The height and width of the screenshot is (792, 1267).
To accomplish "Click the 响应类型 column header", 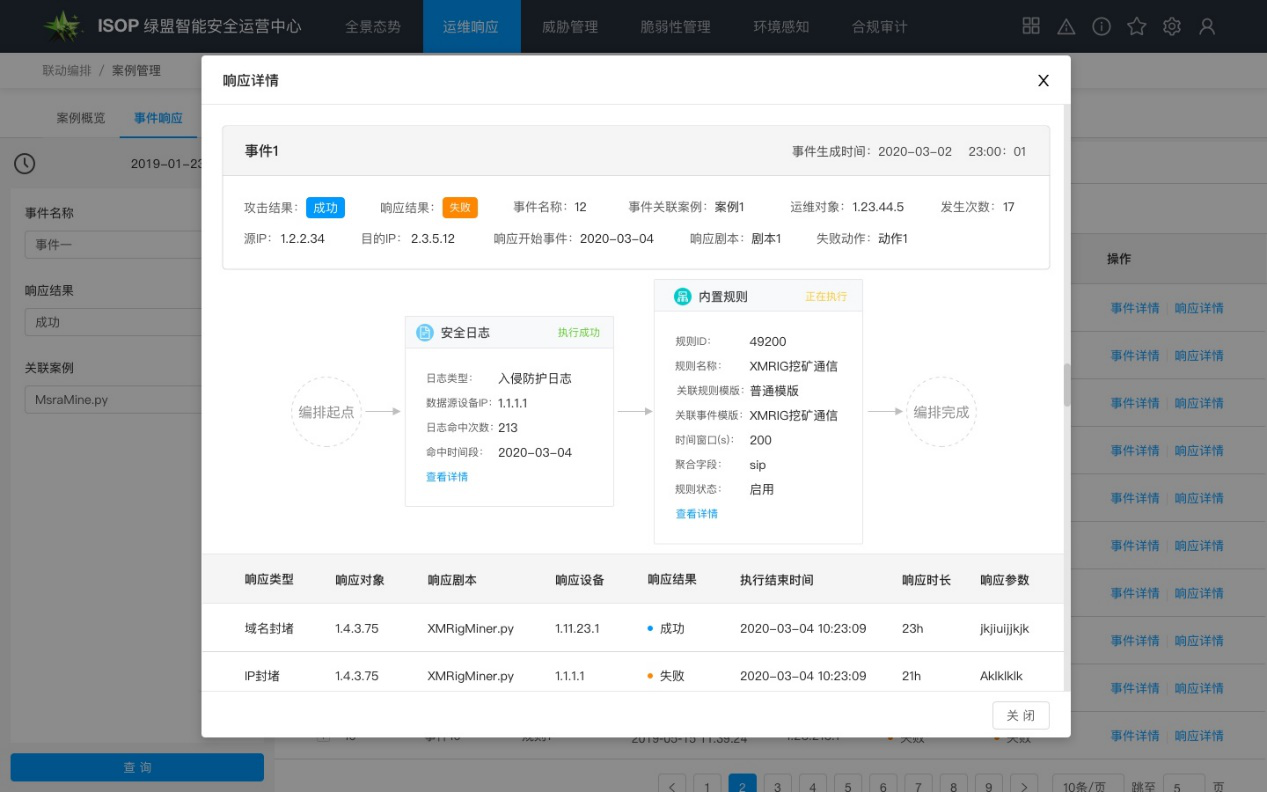I will click(x=270, y=580).
